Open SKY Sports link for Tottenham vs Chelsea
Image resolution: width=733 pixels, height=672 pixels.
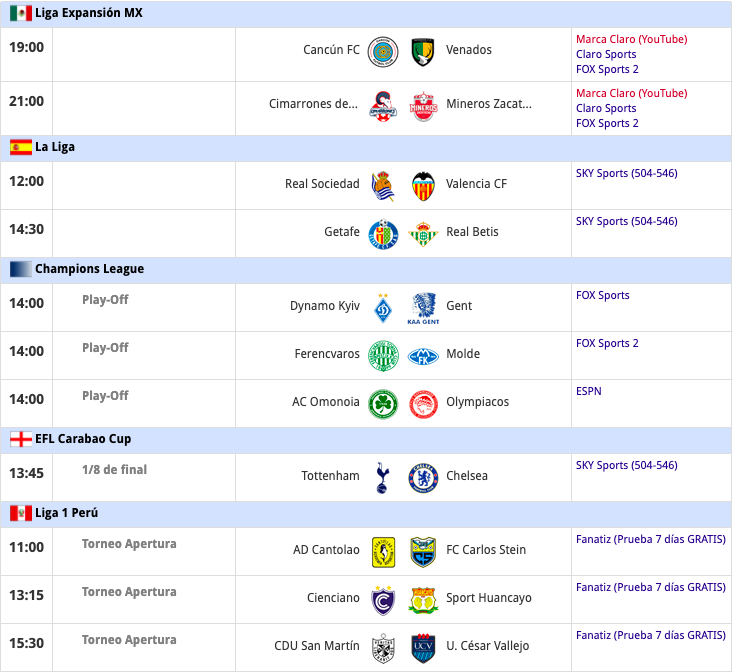(x=626, y=465)
